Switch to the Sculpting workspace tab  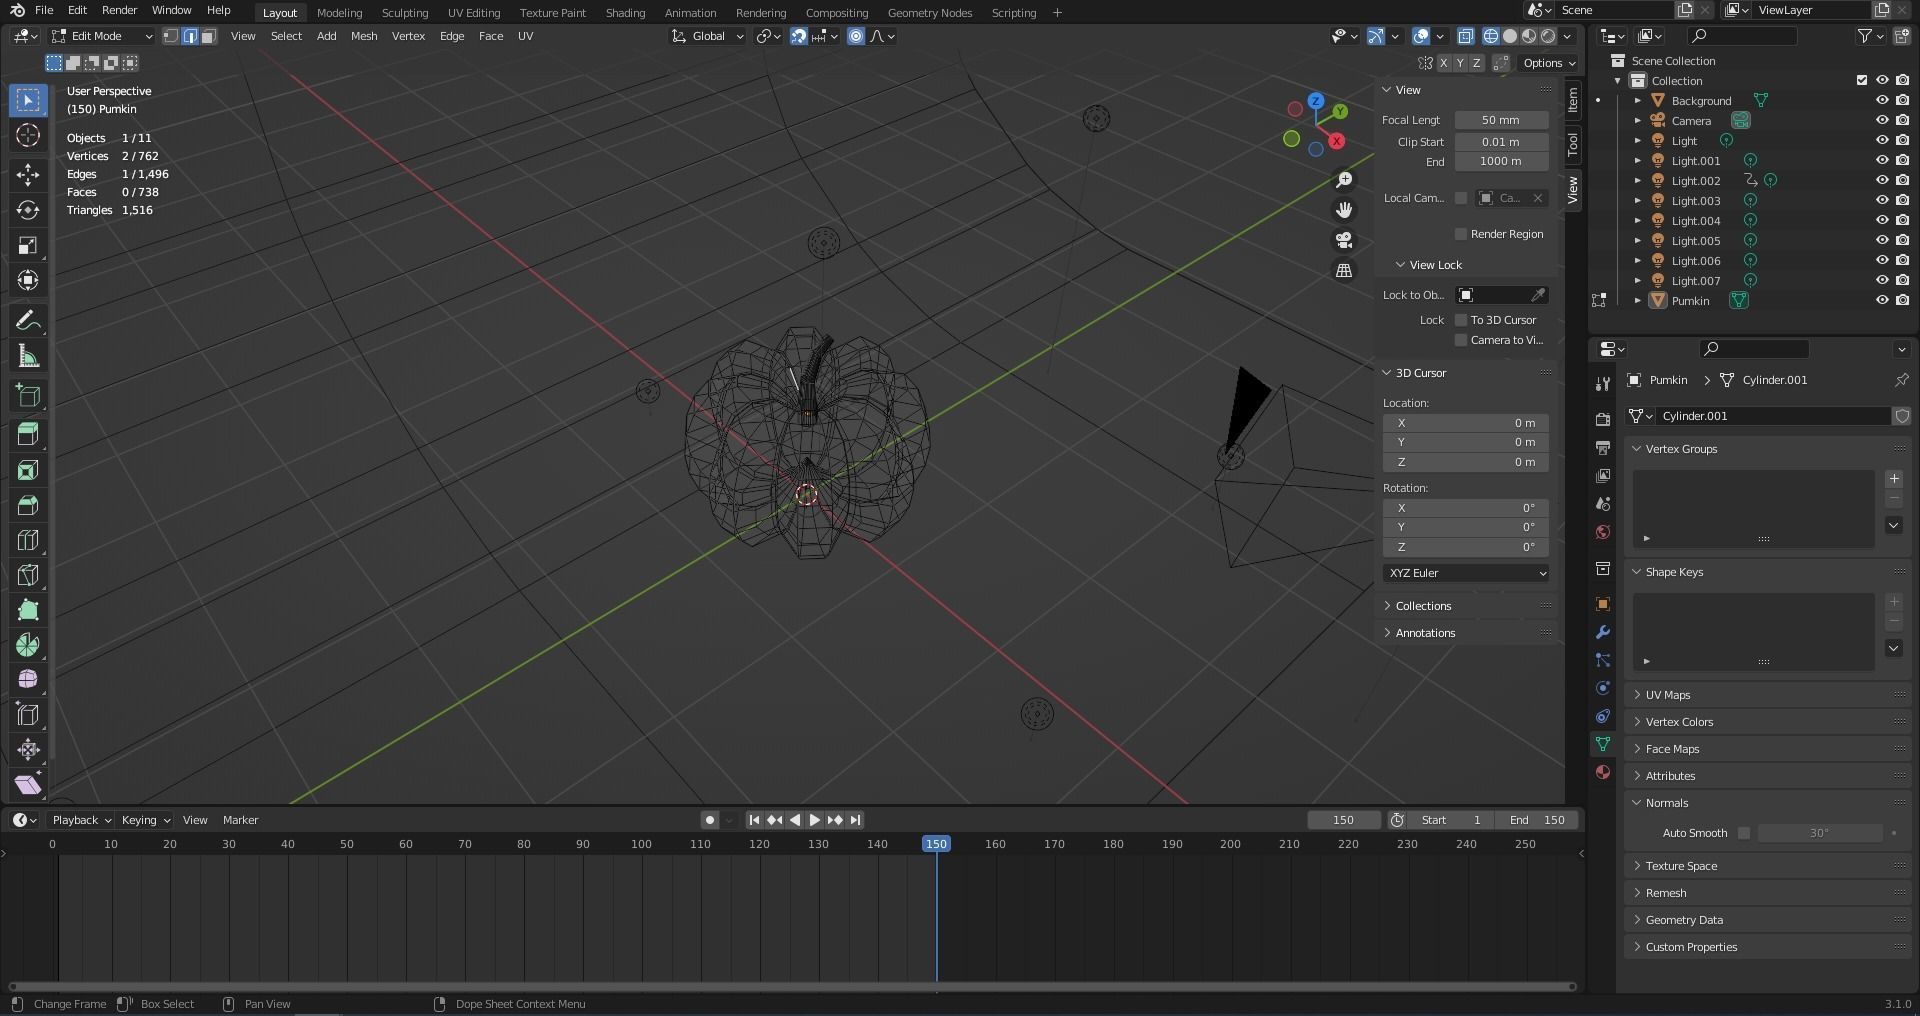coord(405,13)
